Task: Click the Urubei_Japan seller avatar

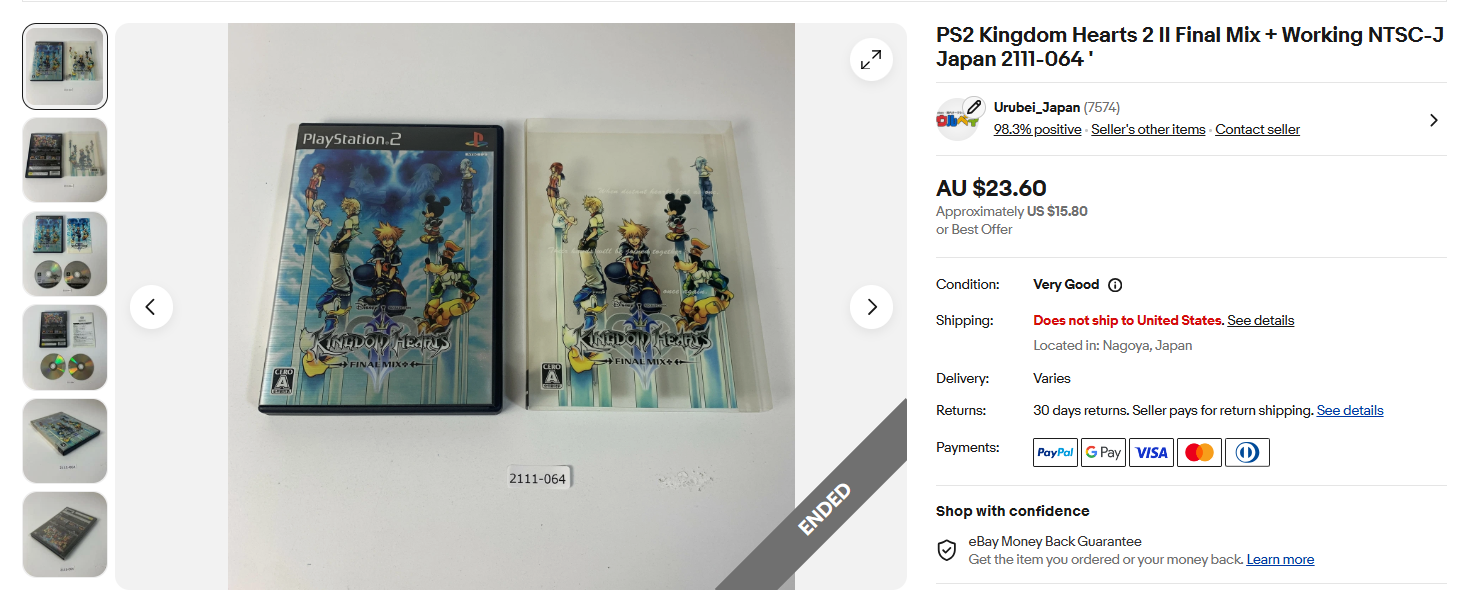Action: (957, 119)
